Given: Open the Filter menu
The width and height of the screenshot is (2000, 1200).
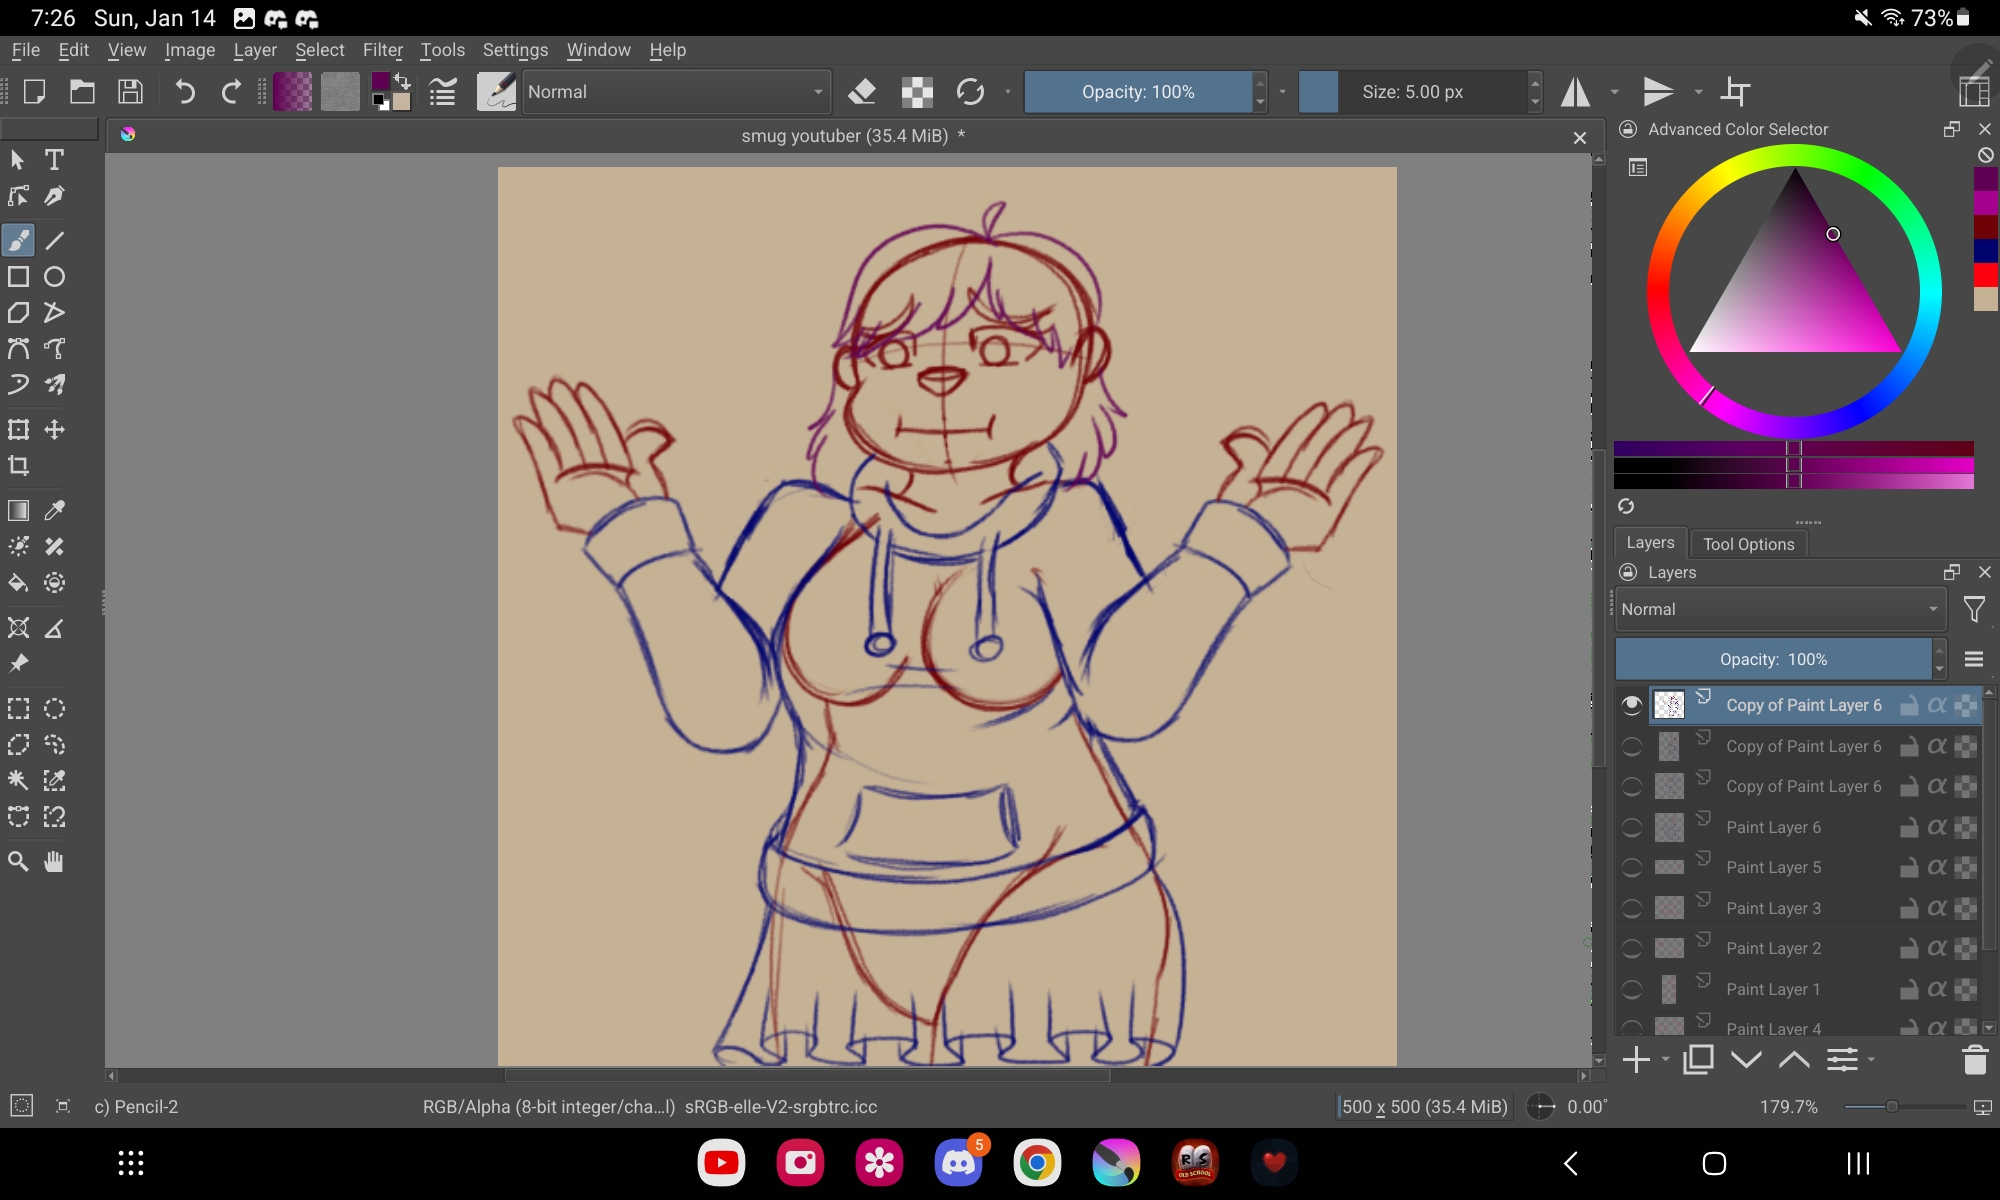Looking at the screenshot, I should point(382,50).
